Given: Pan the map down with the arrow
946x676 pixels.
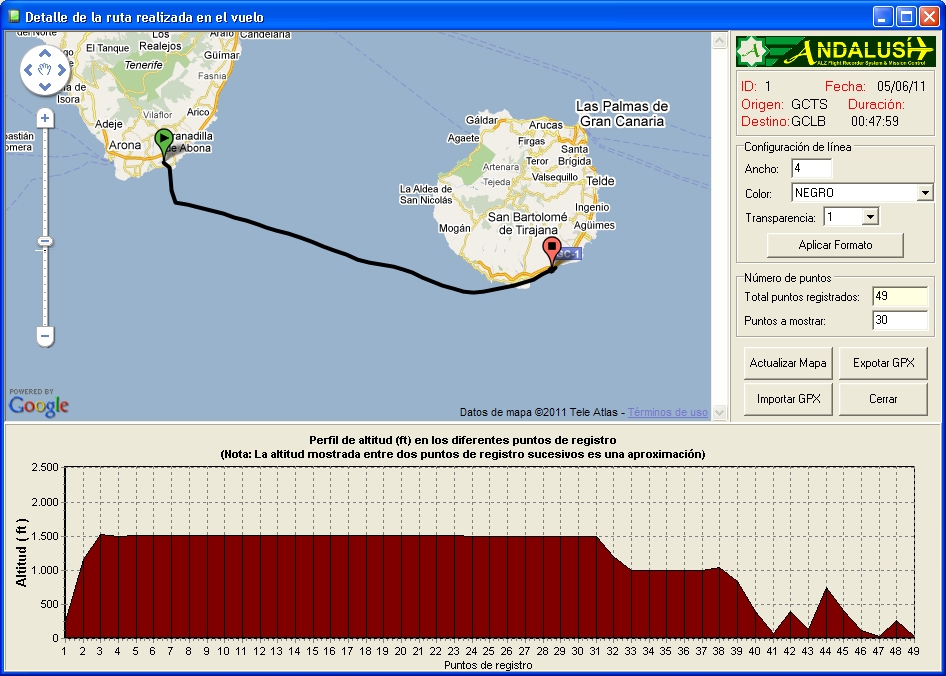Looking at the screenshot, I should tap(45, 86).
